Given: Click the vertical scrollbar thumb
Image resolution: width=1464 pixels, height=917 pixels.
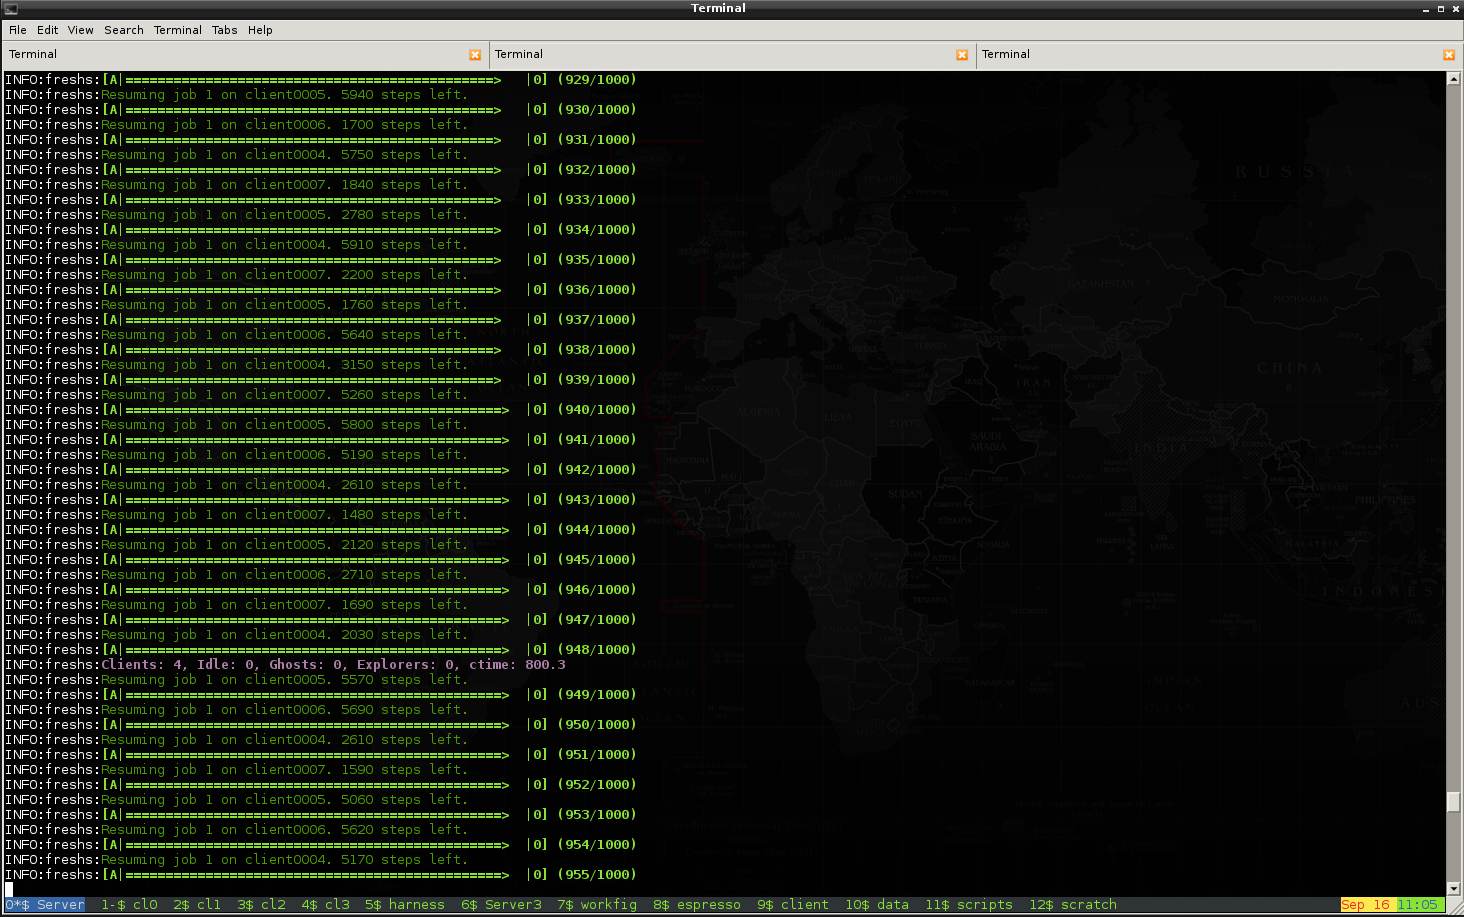Looking at the screenshot, I should pyautogui.click(x=1454, y=802).
